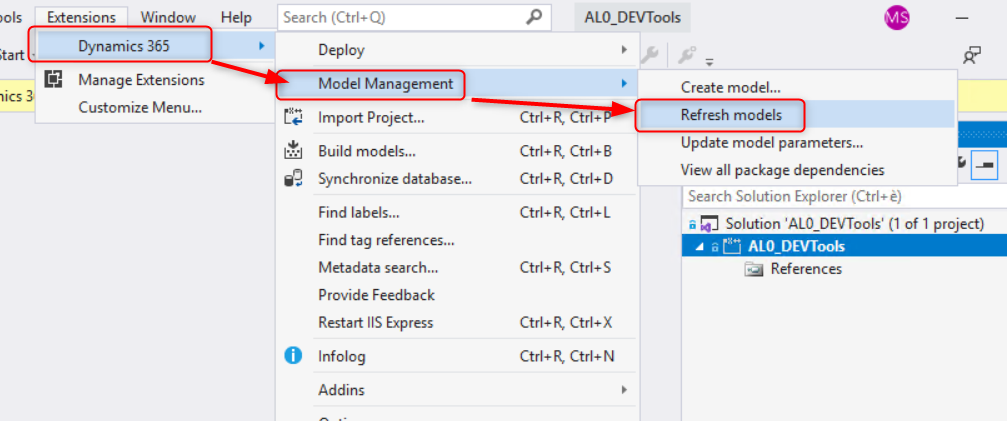Click the Addins submenu arrow
Screen dimensions: 1007x421
pyautogui.click(x=624, y=390)
